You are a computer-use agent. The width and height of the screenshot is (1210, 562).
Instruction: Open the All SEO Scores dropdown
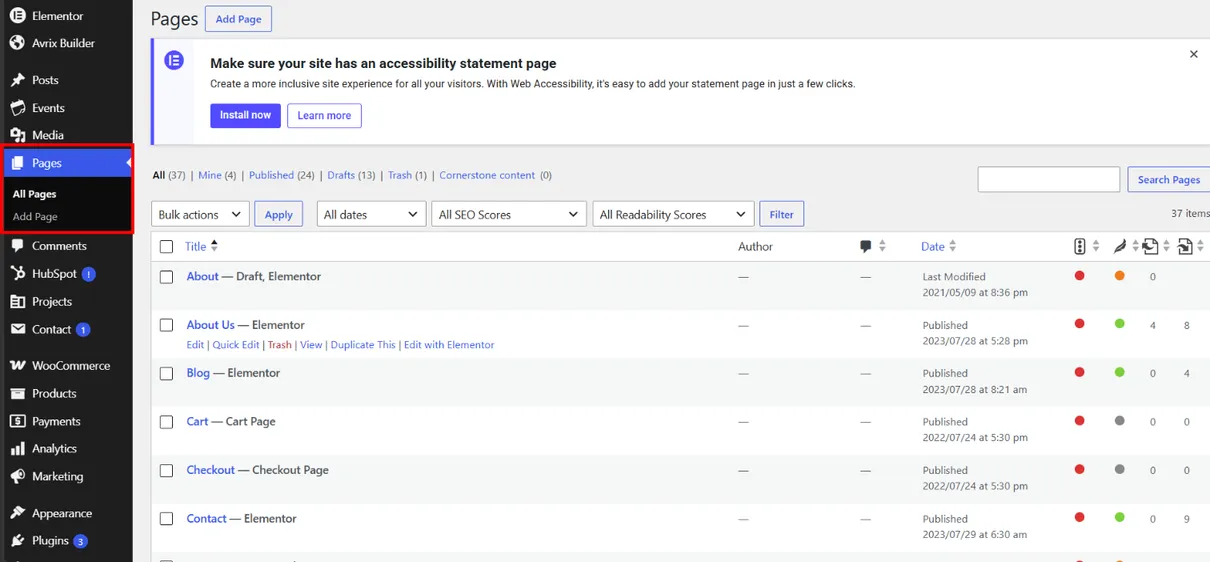(509, 214)
